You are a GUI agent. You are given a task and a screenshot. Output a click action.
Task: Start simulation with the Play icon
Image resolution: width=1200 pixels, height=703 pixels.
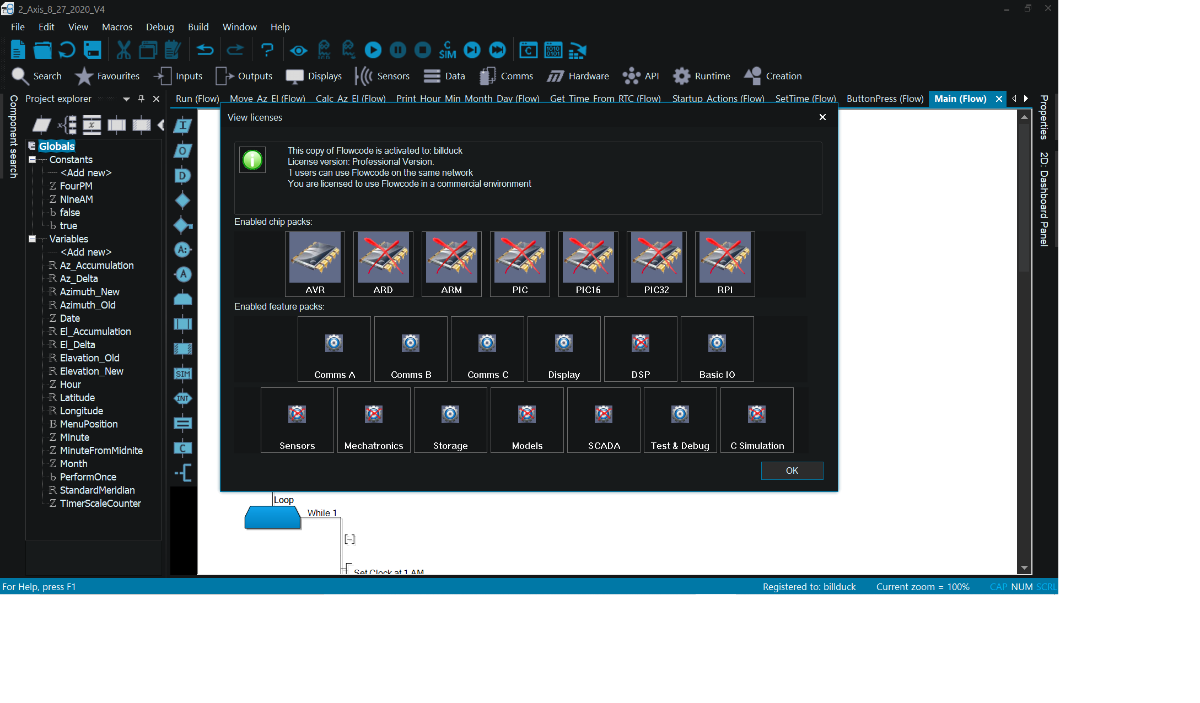tap(373, 50)
